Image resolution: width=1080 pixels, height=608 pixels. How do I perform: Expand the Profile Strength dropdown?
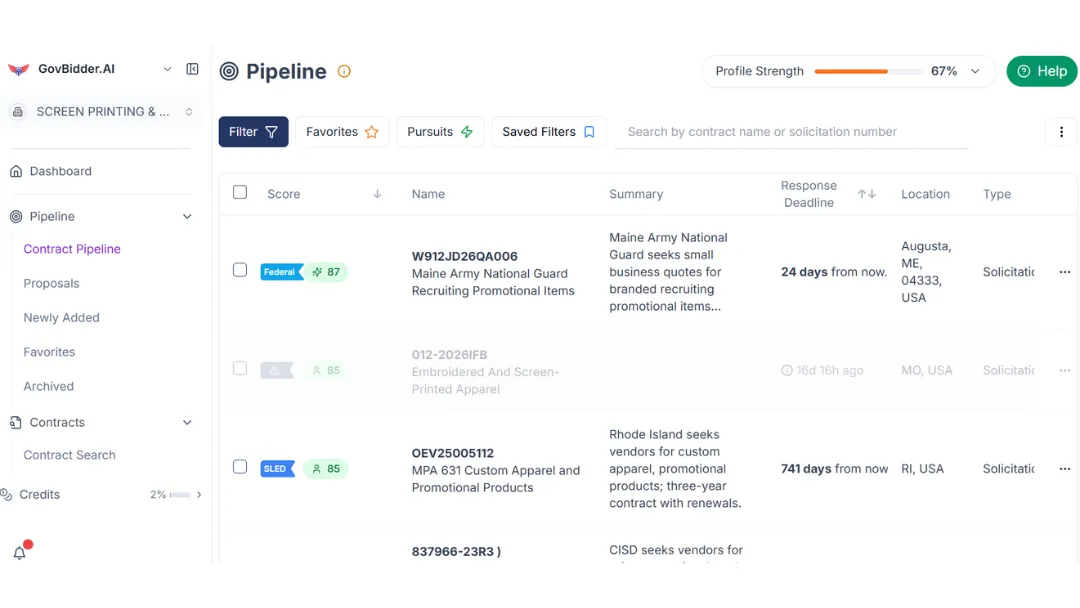[975, 71]
